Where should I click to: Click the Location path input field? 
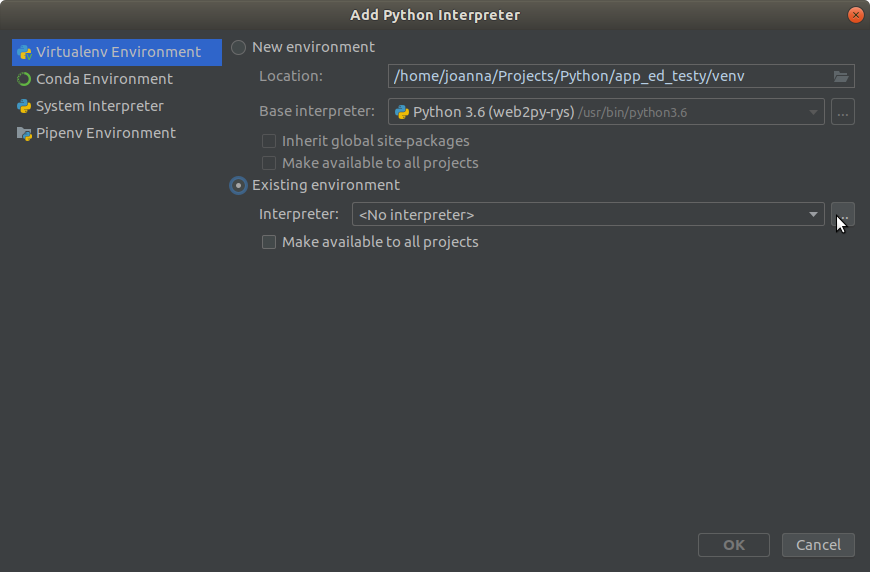(610, 76)
